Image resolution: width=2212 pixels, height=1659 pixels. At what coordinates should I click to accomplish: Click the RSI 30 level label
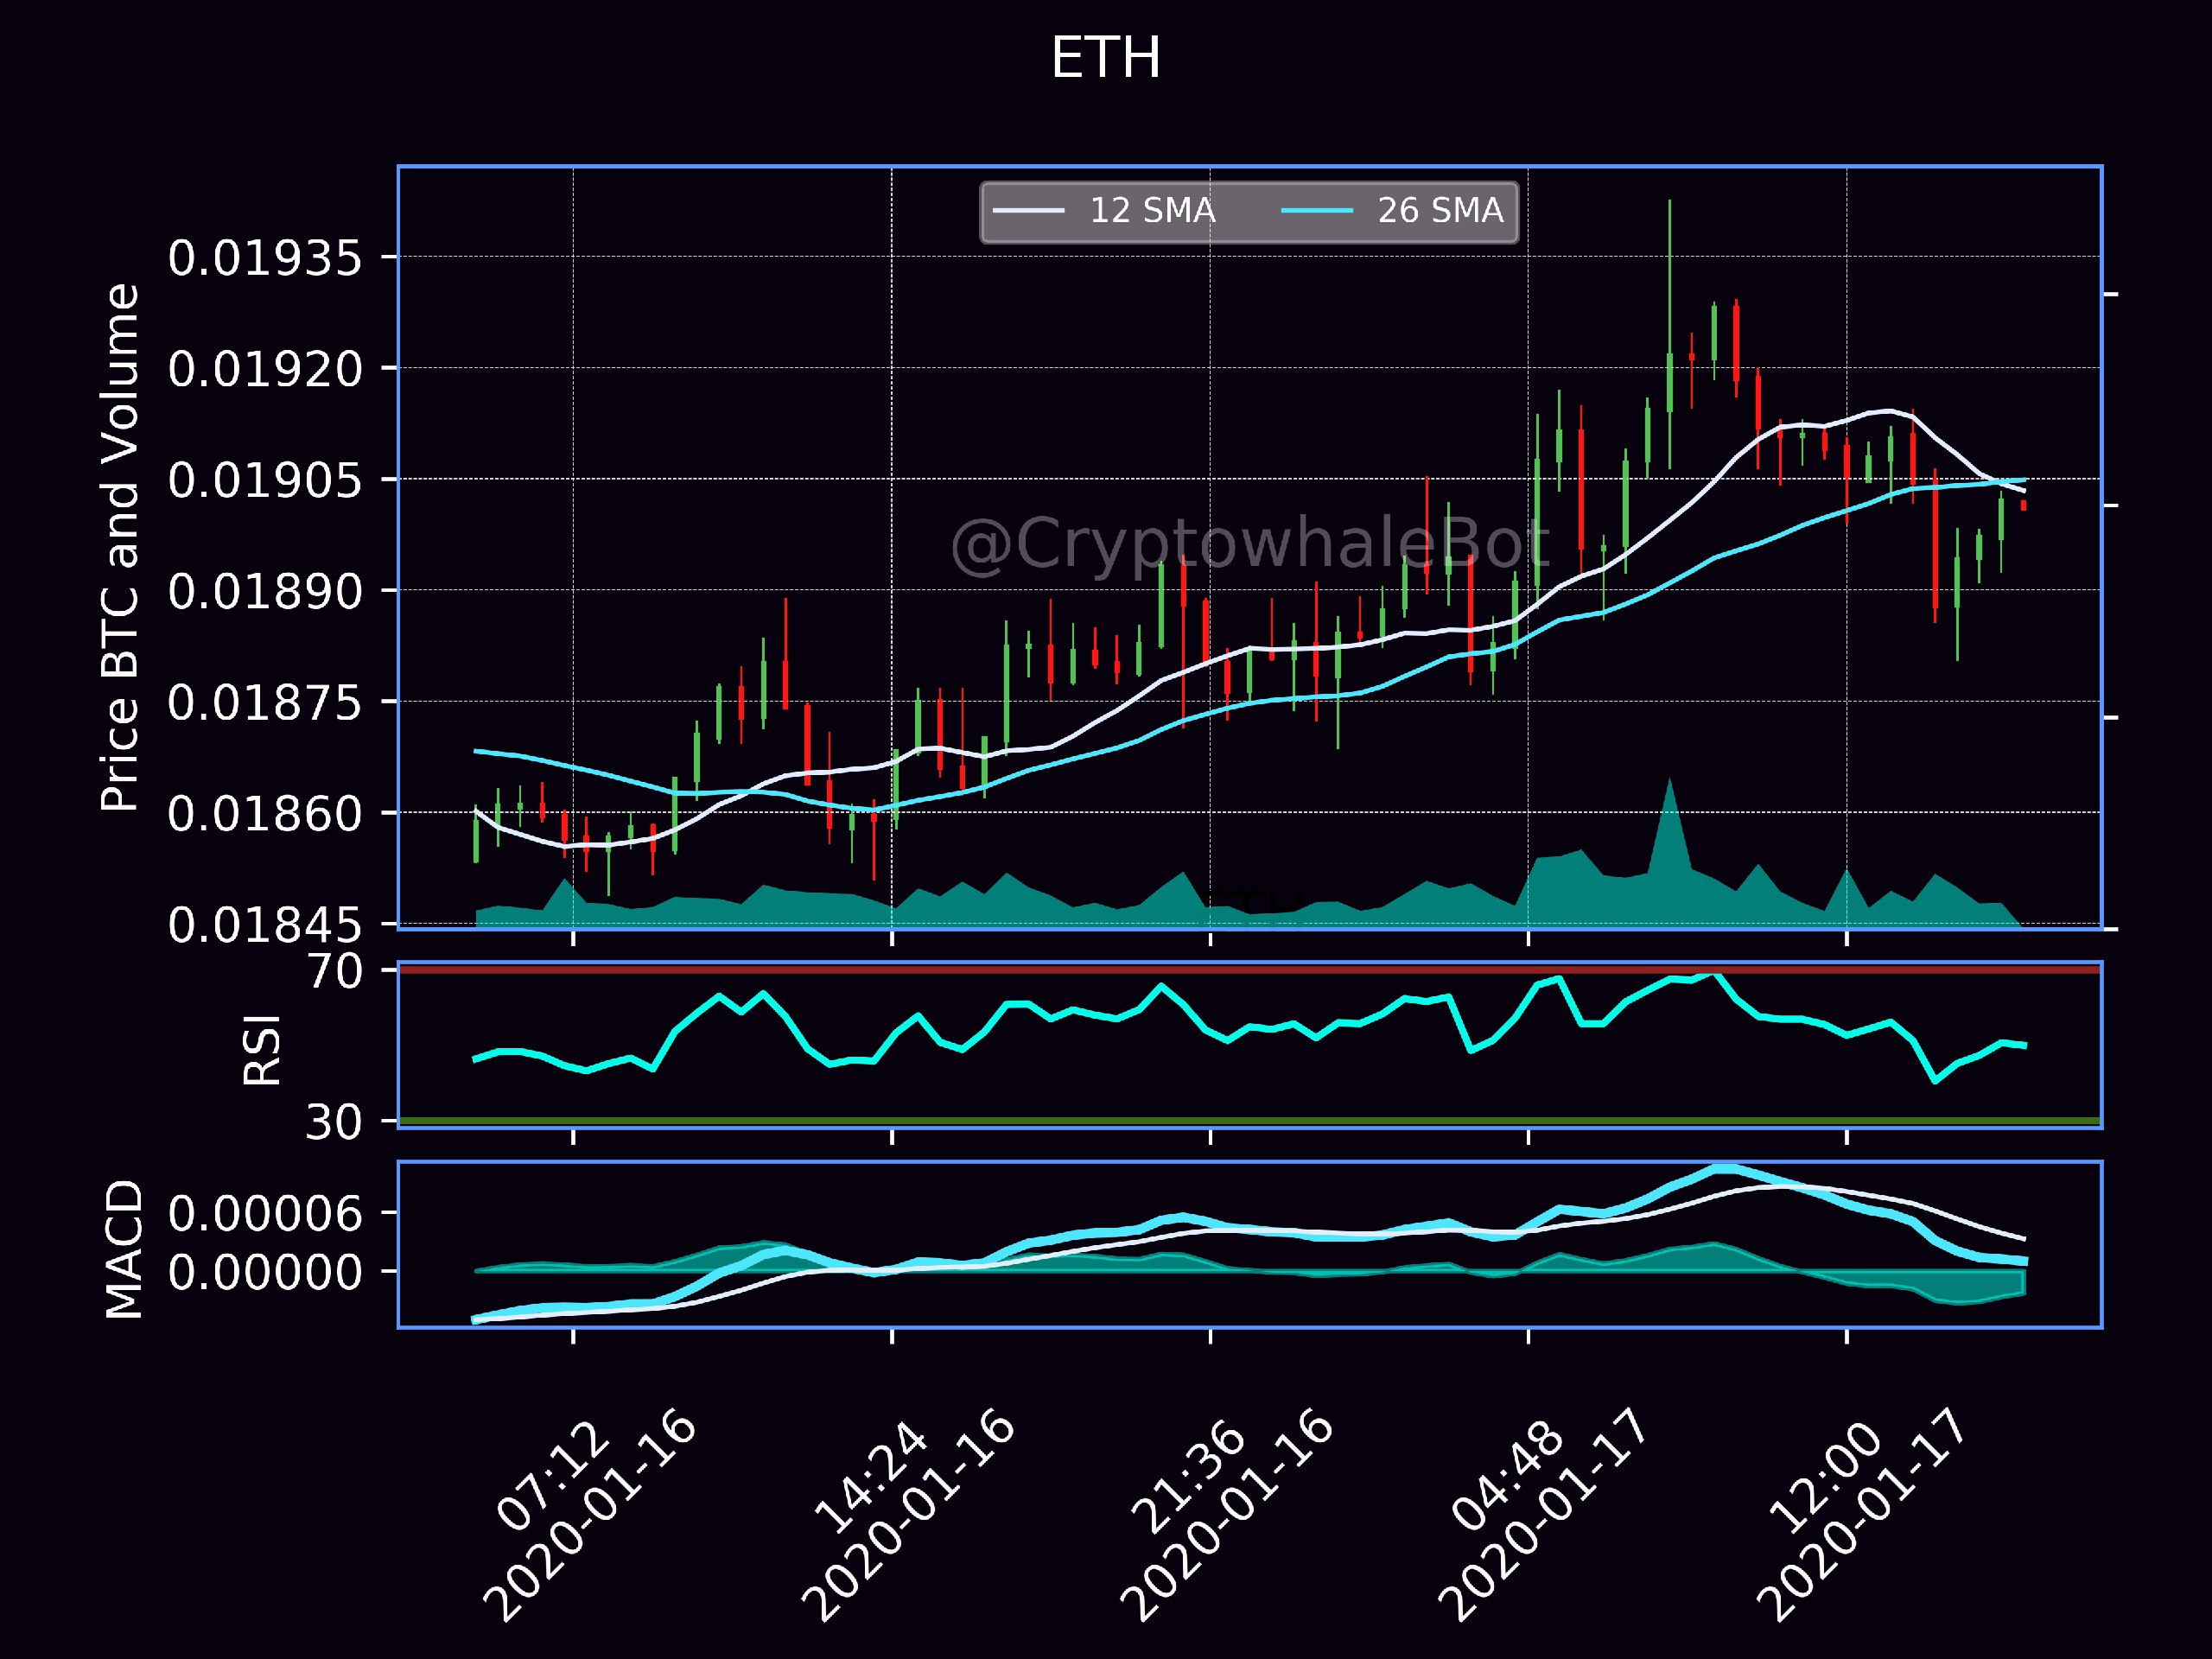click(x=334, y=1122)
